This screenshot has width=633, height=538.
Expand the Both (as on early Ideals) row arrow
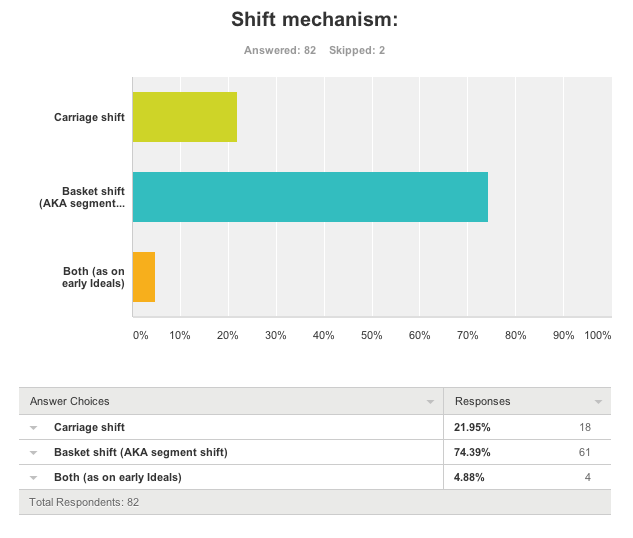(33, 478)
